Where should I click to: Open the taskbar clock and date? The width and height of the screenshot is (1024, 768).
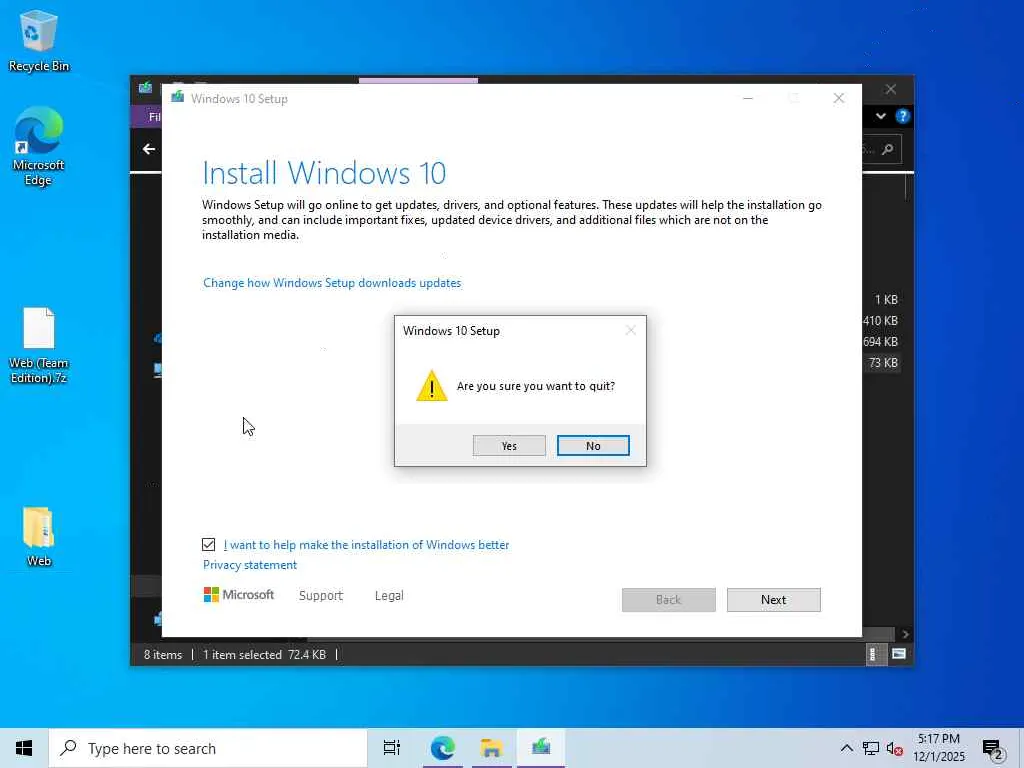coord(938,748)
